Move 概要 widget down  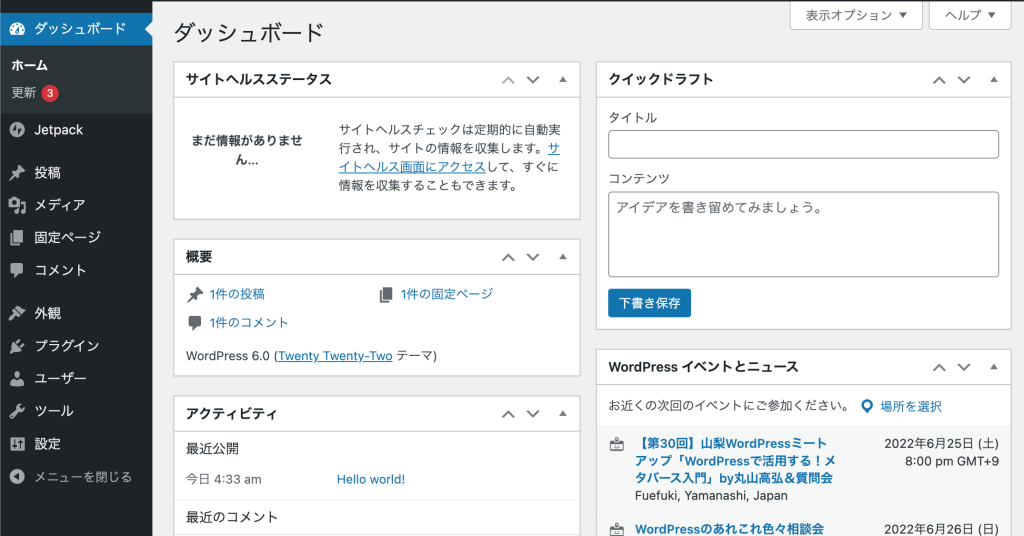pyautogui.click(x=533, y=257)
